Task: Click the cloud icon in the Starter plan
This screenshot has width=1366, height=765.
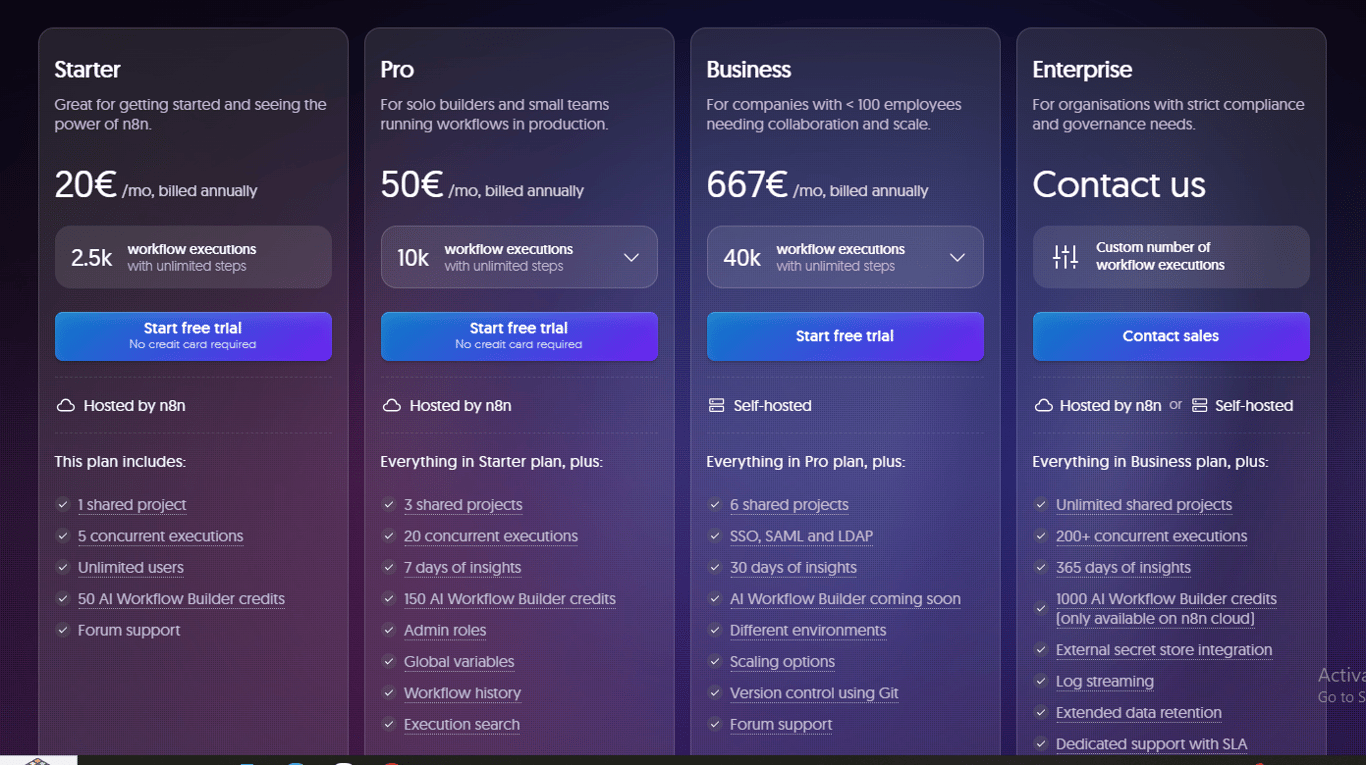Action: 65,405
